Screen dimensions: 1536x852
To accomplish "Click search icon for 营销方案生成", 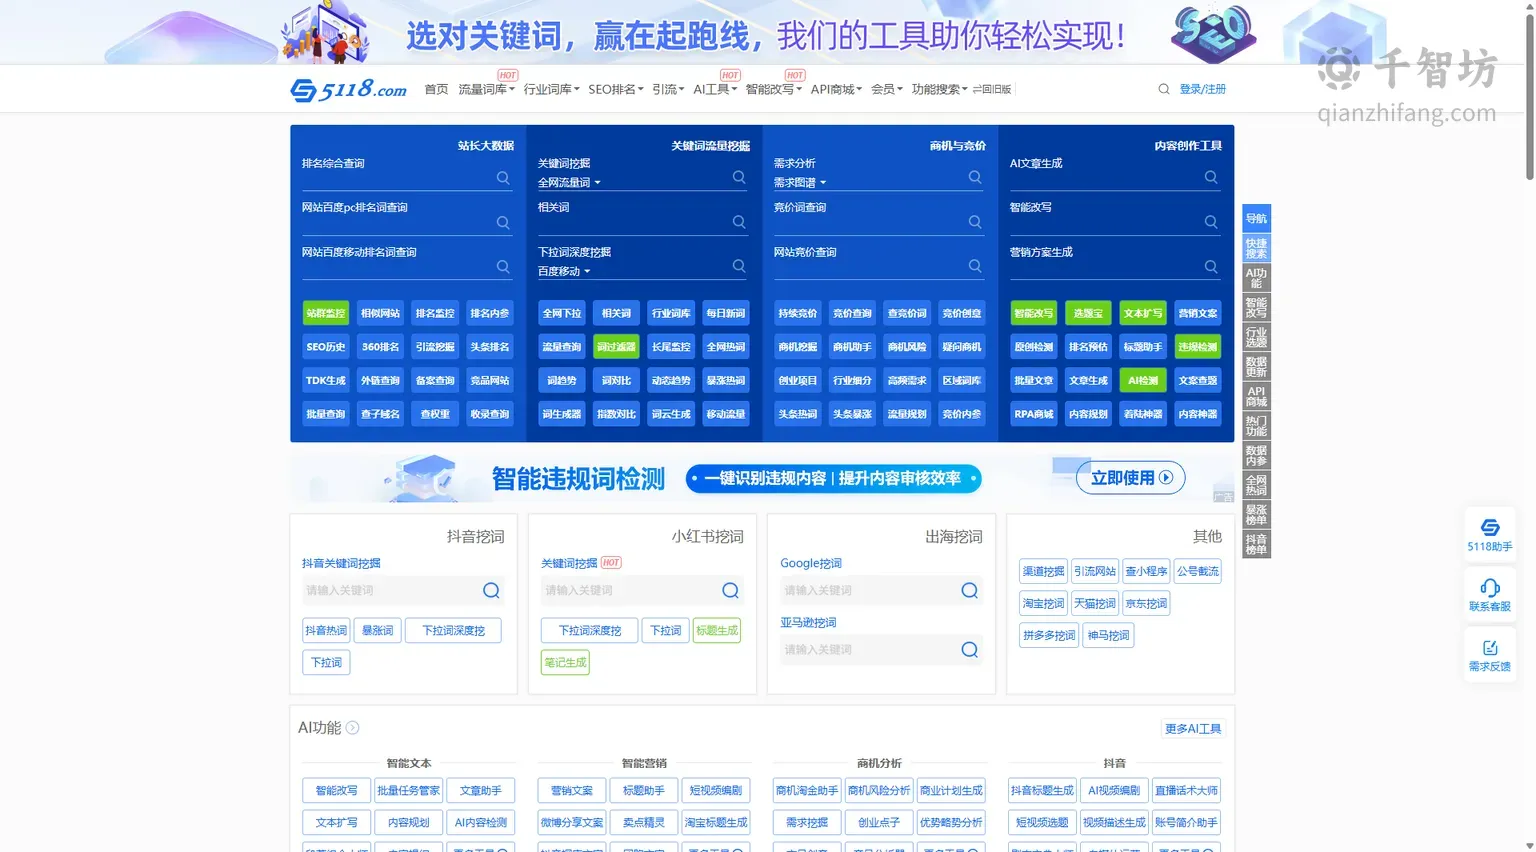I will pyautogui.click(x=1211, y=267).
